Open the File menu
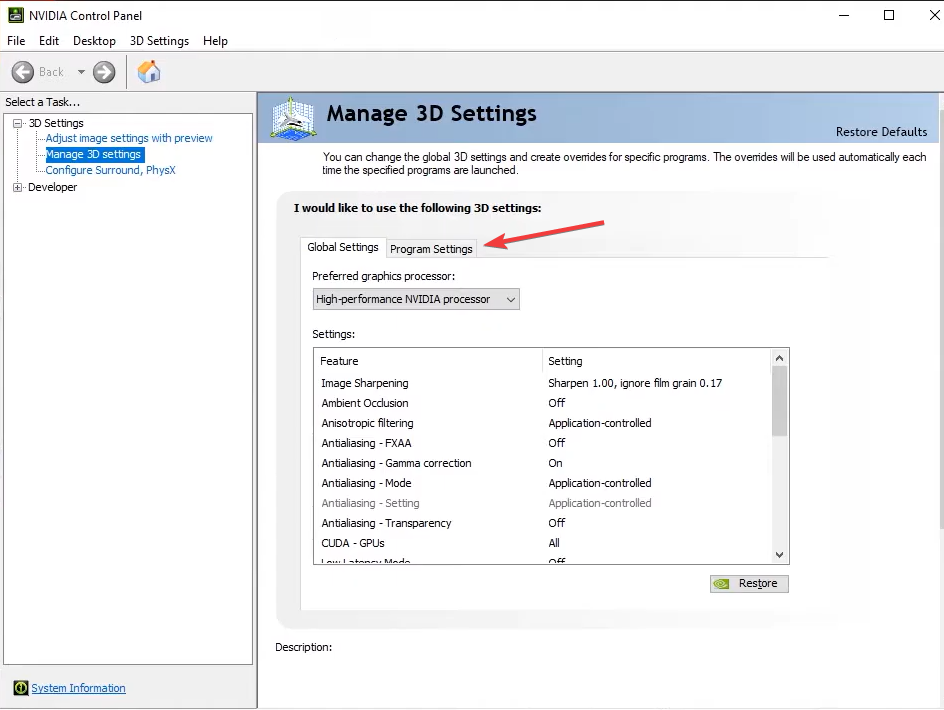This screenshot has width=944, height=710. (16, 40)
